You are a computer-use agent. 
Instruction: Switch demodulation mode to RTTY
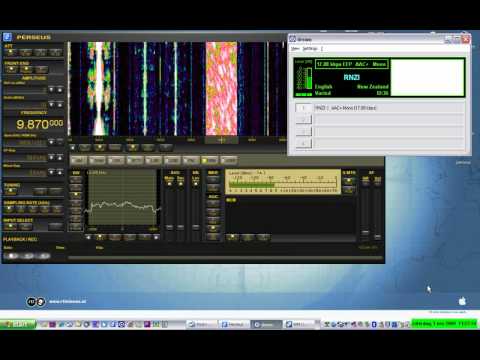click(135, 160)
